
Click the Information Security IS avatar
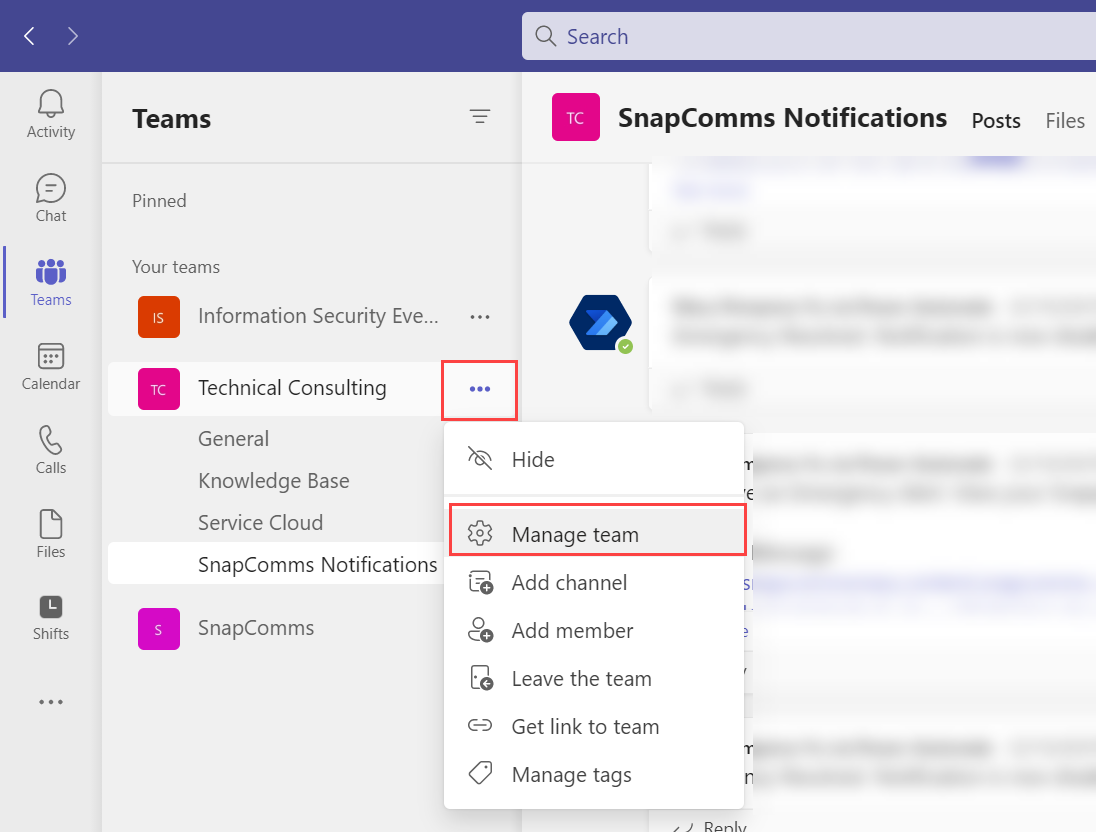click(159, 317)
